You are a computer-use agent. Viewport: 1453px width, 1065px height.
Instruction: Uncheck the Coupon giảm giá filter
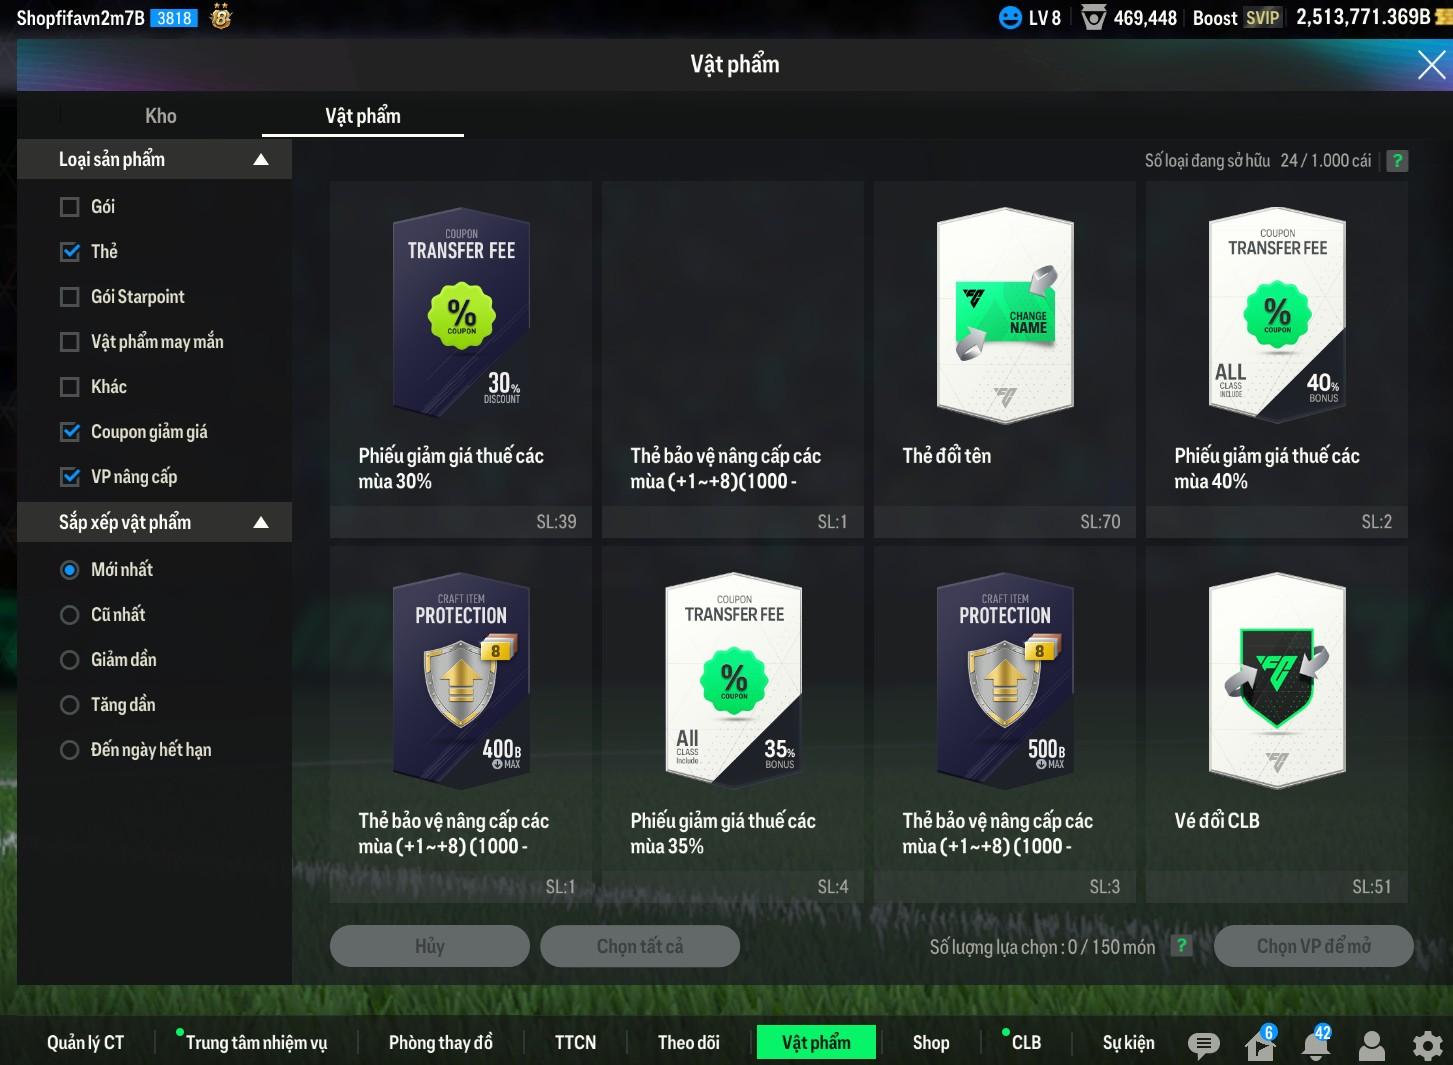click(70, 432)
